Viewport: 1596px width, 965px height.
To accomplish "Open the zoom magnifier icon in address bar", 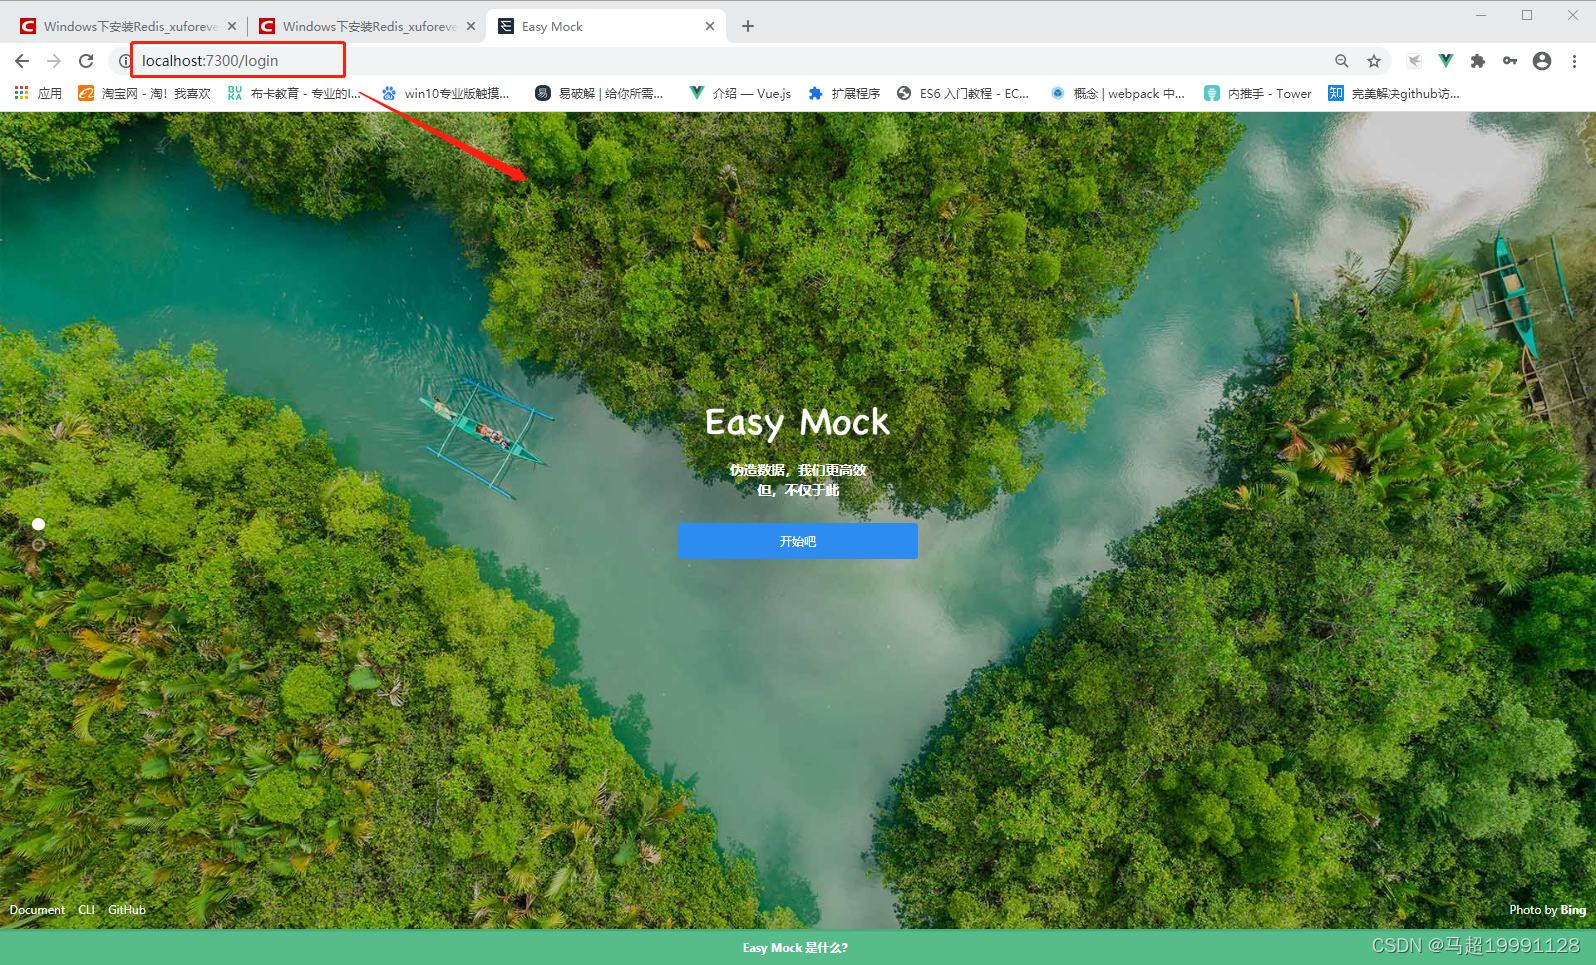I will tap(1342, 61).
